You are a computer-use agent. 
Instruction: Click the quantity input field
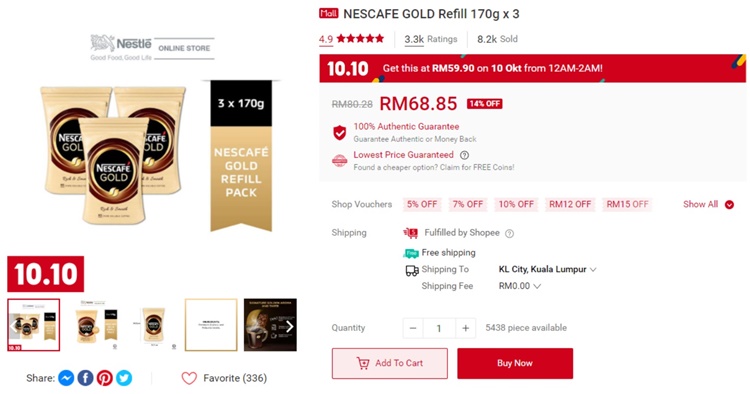[439, 328]
